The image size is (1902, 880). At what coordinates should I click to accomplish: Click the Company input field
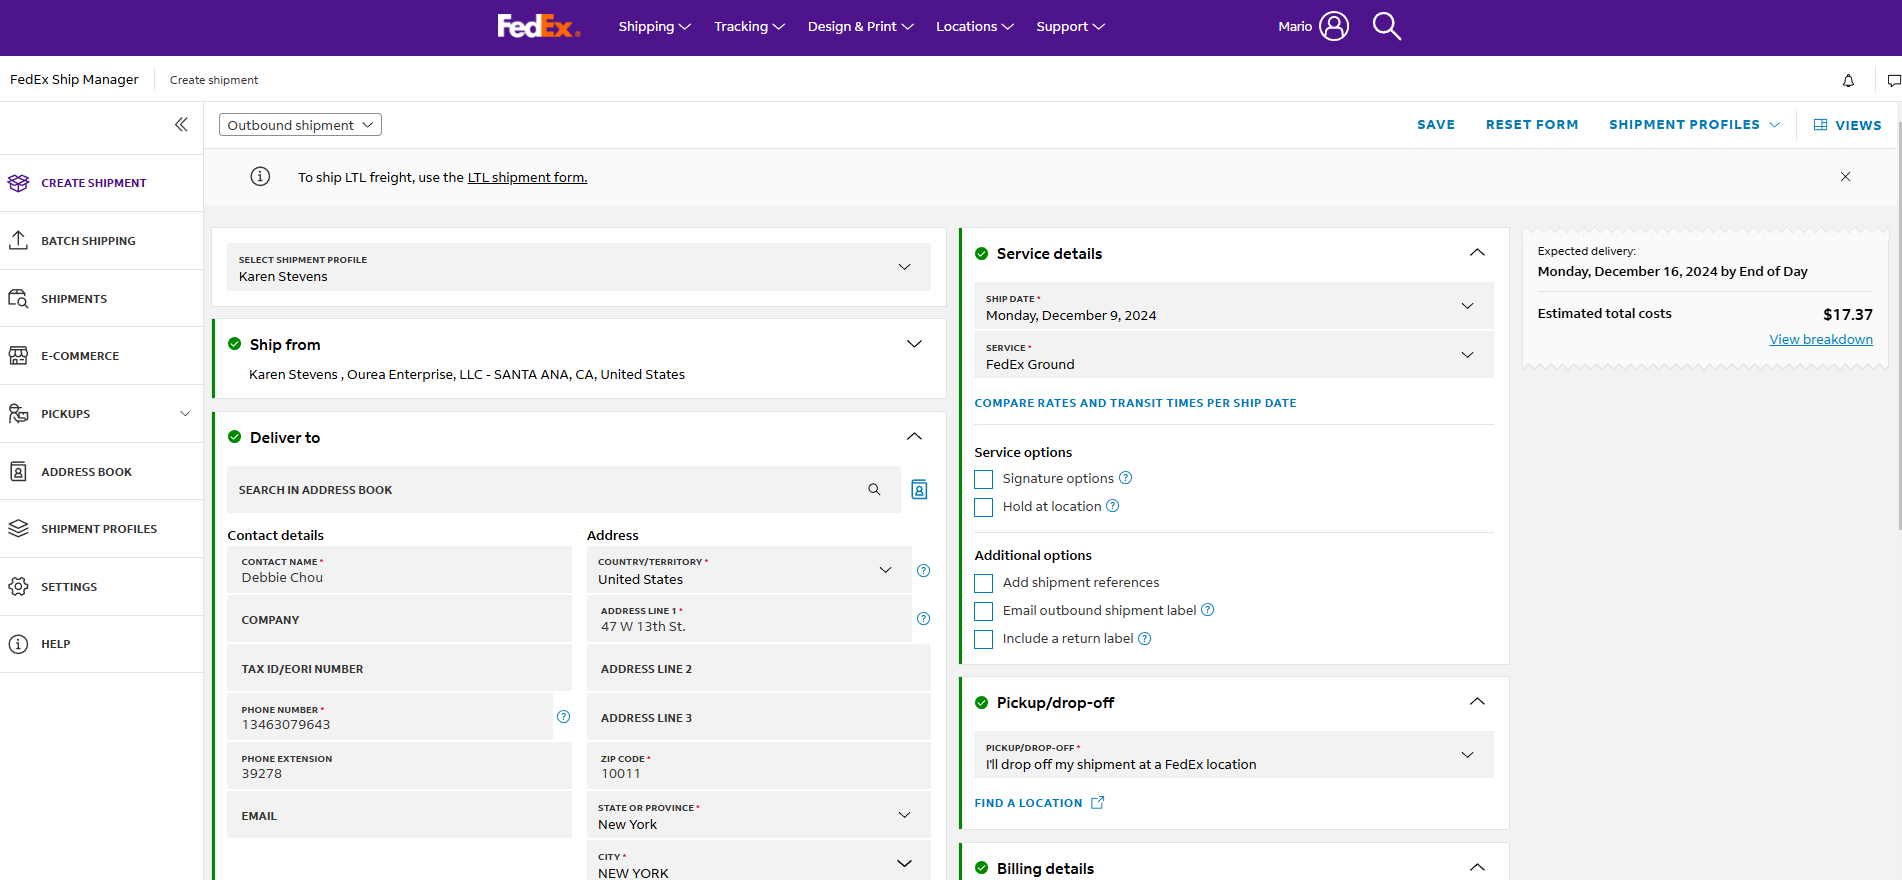click(x=399, y=619)
